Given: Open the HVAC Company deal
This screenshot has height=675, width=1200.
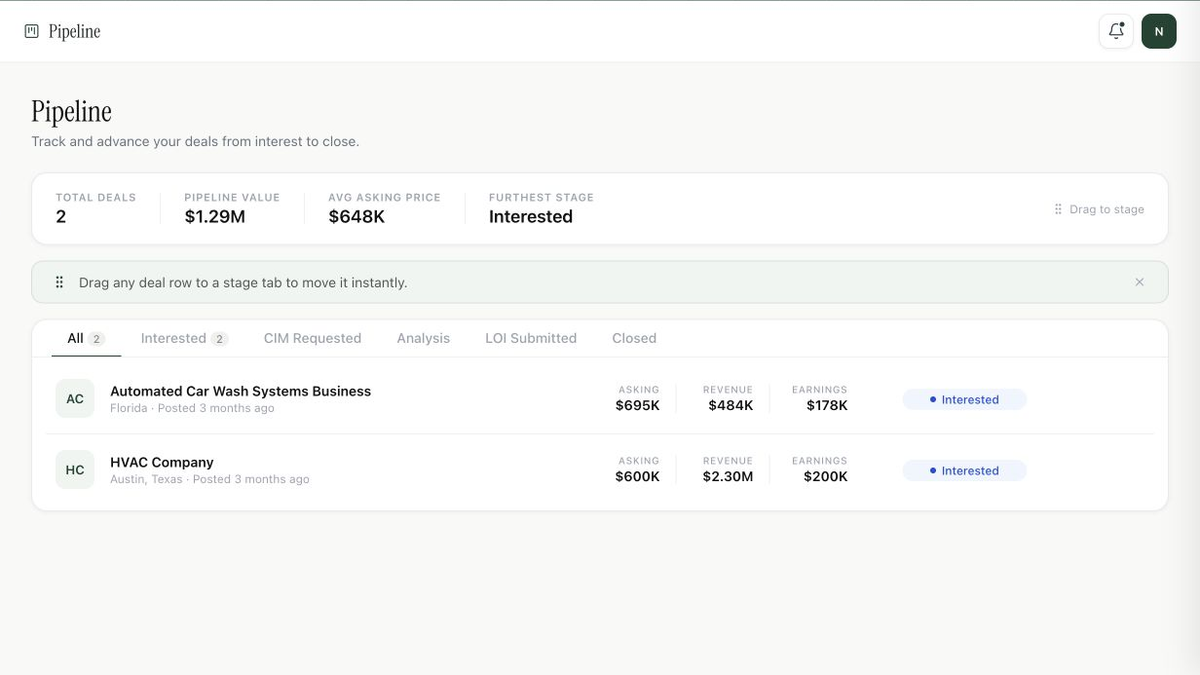Looking at the screenshot, I should coord(162,462).
